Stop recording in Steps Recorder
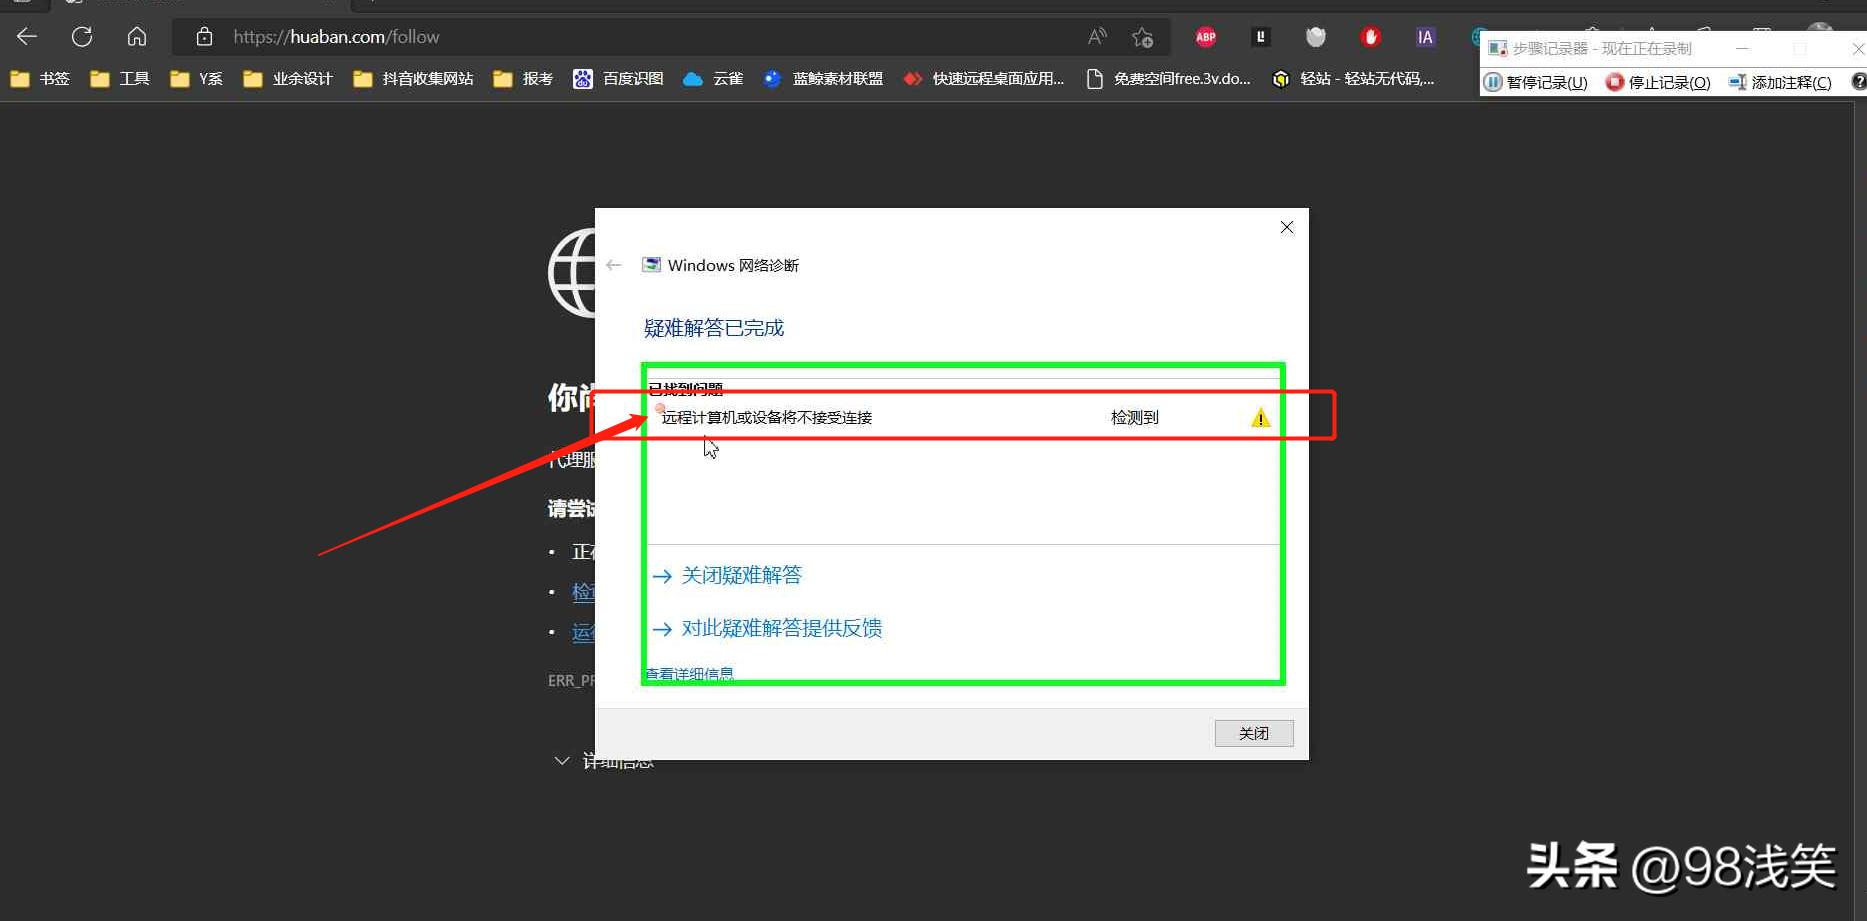Image resolution: width=1867 pixels, height=921 pixels. point(1657,82)
